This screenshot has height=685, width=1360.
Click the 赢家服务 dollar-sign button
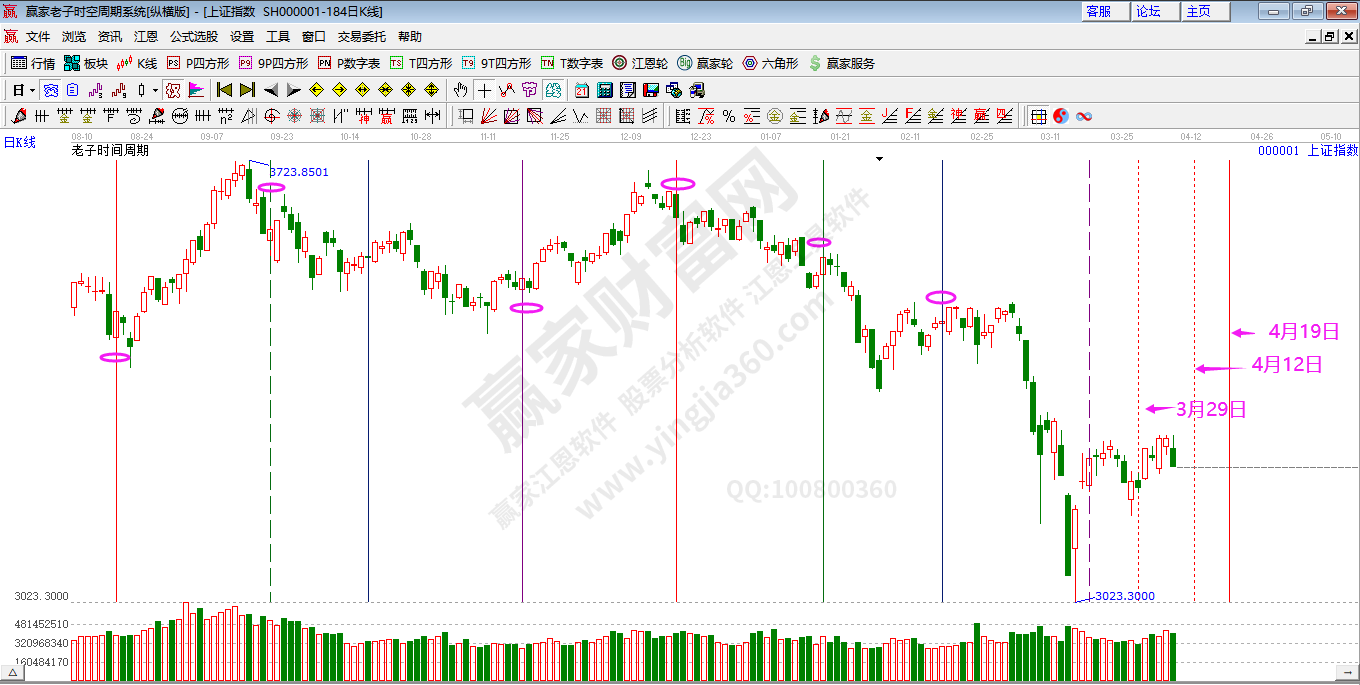coord(841,63)
